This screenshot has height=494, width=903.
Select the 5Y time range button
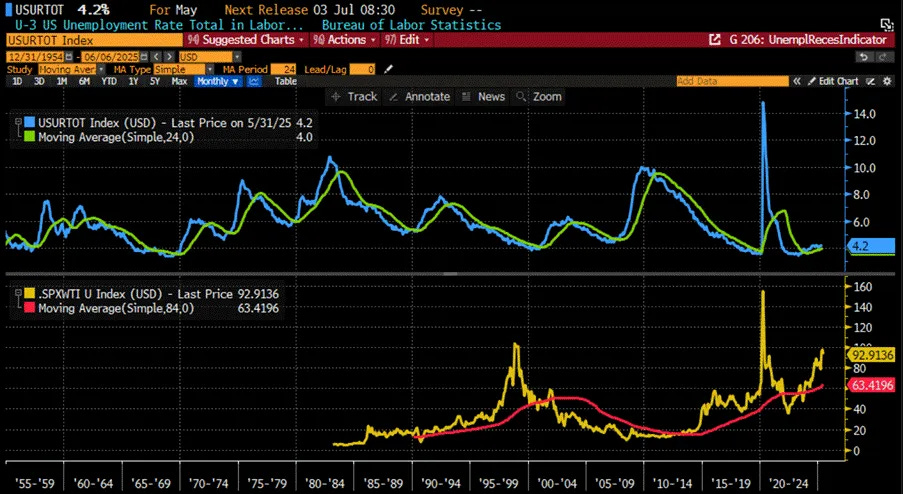(x=155, y=81)
